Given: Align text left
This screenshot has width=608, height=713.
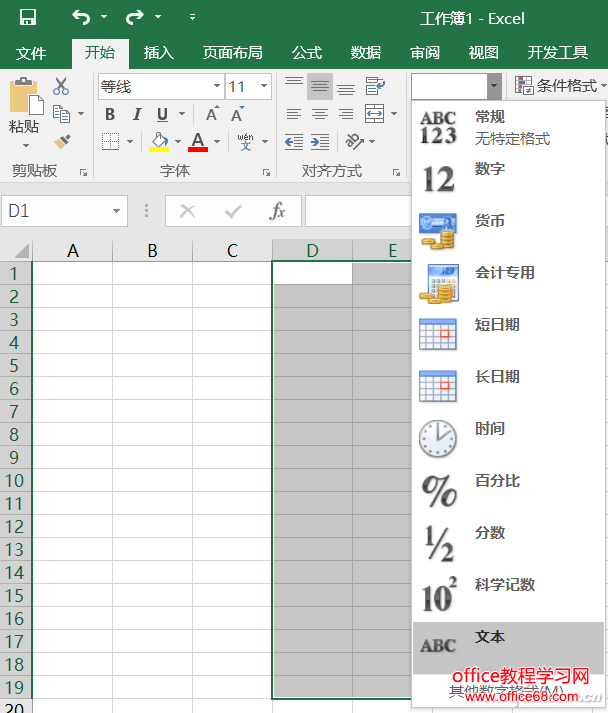Looking at the screenshot, I should [x=294, y=114].
